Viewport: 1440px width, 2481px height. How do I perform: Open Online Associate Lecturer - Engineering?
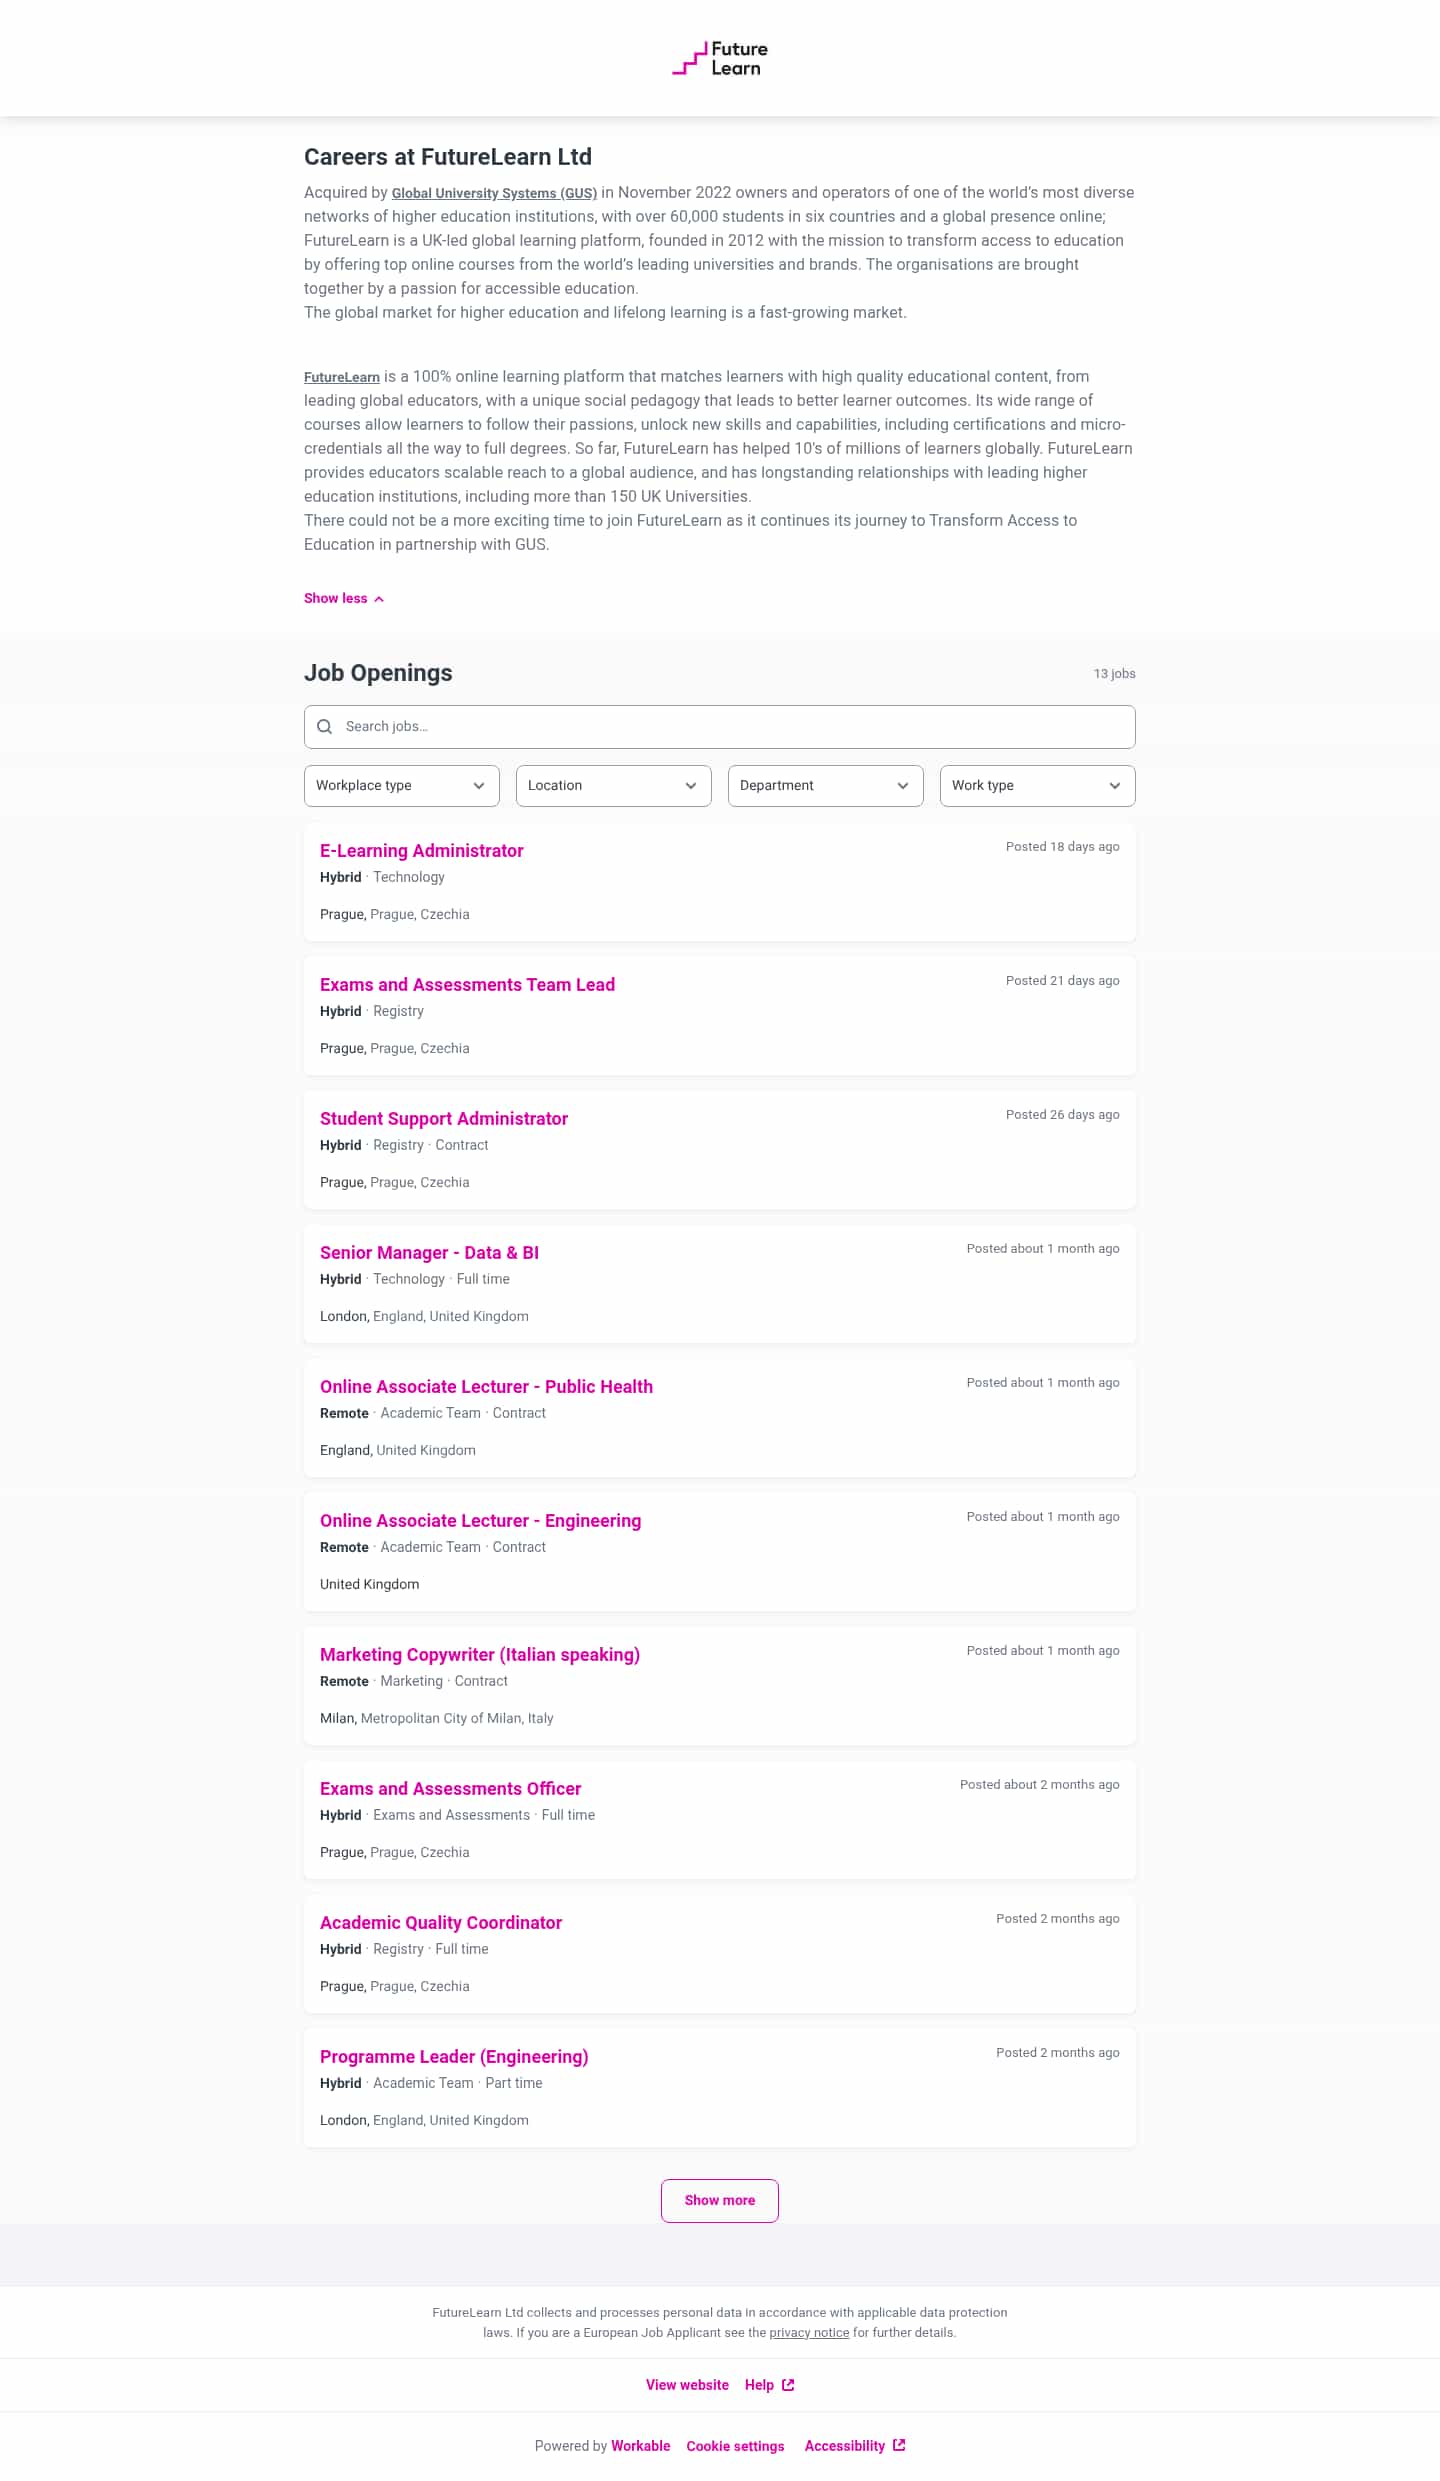pos(480,1521)
